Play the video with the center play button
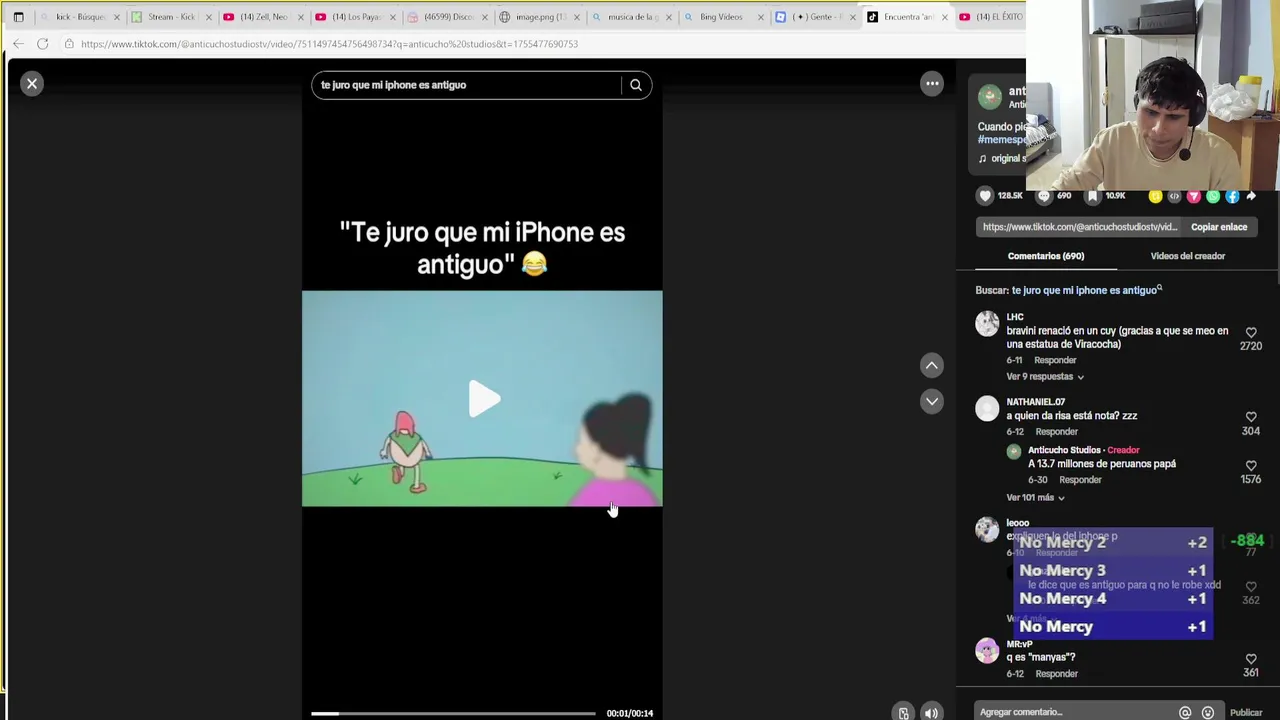This screenshot has width=1280, height=720. click(484, 399)
